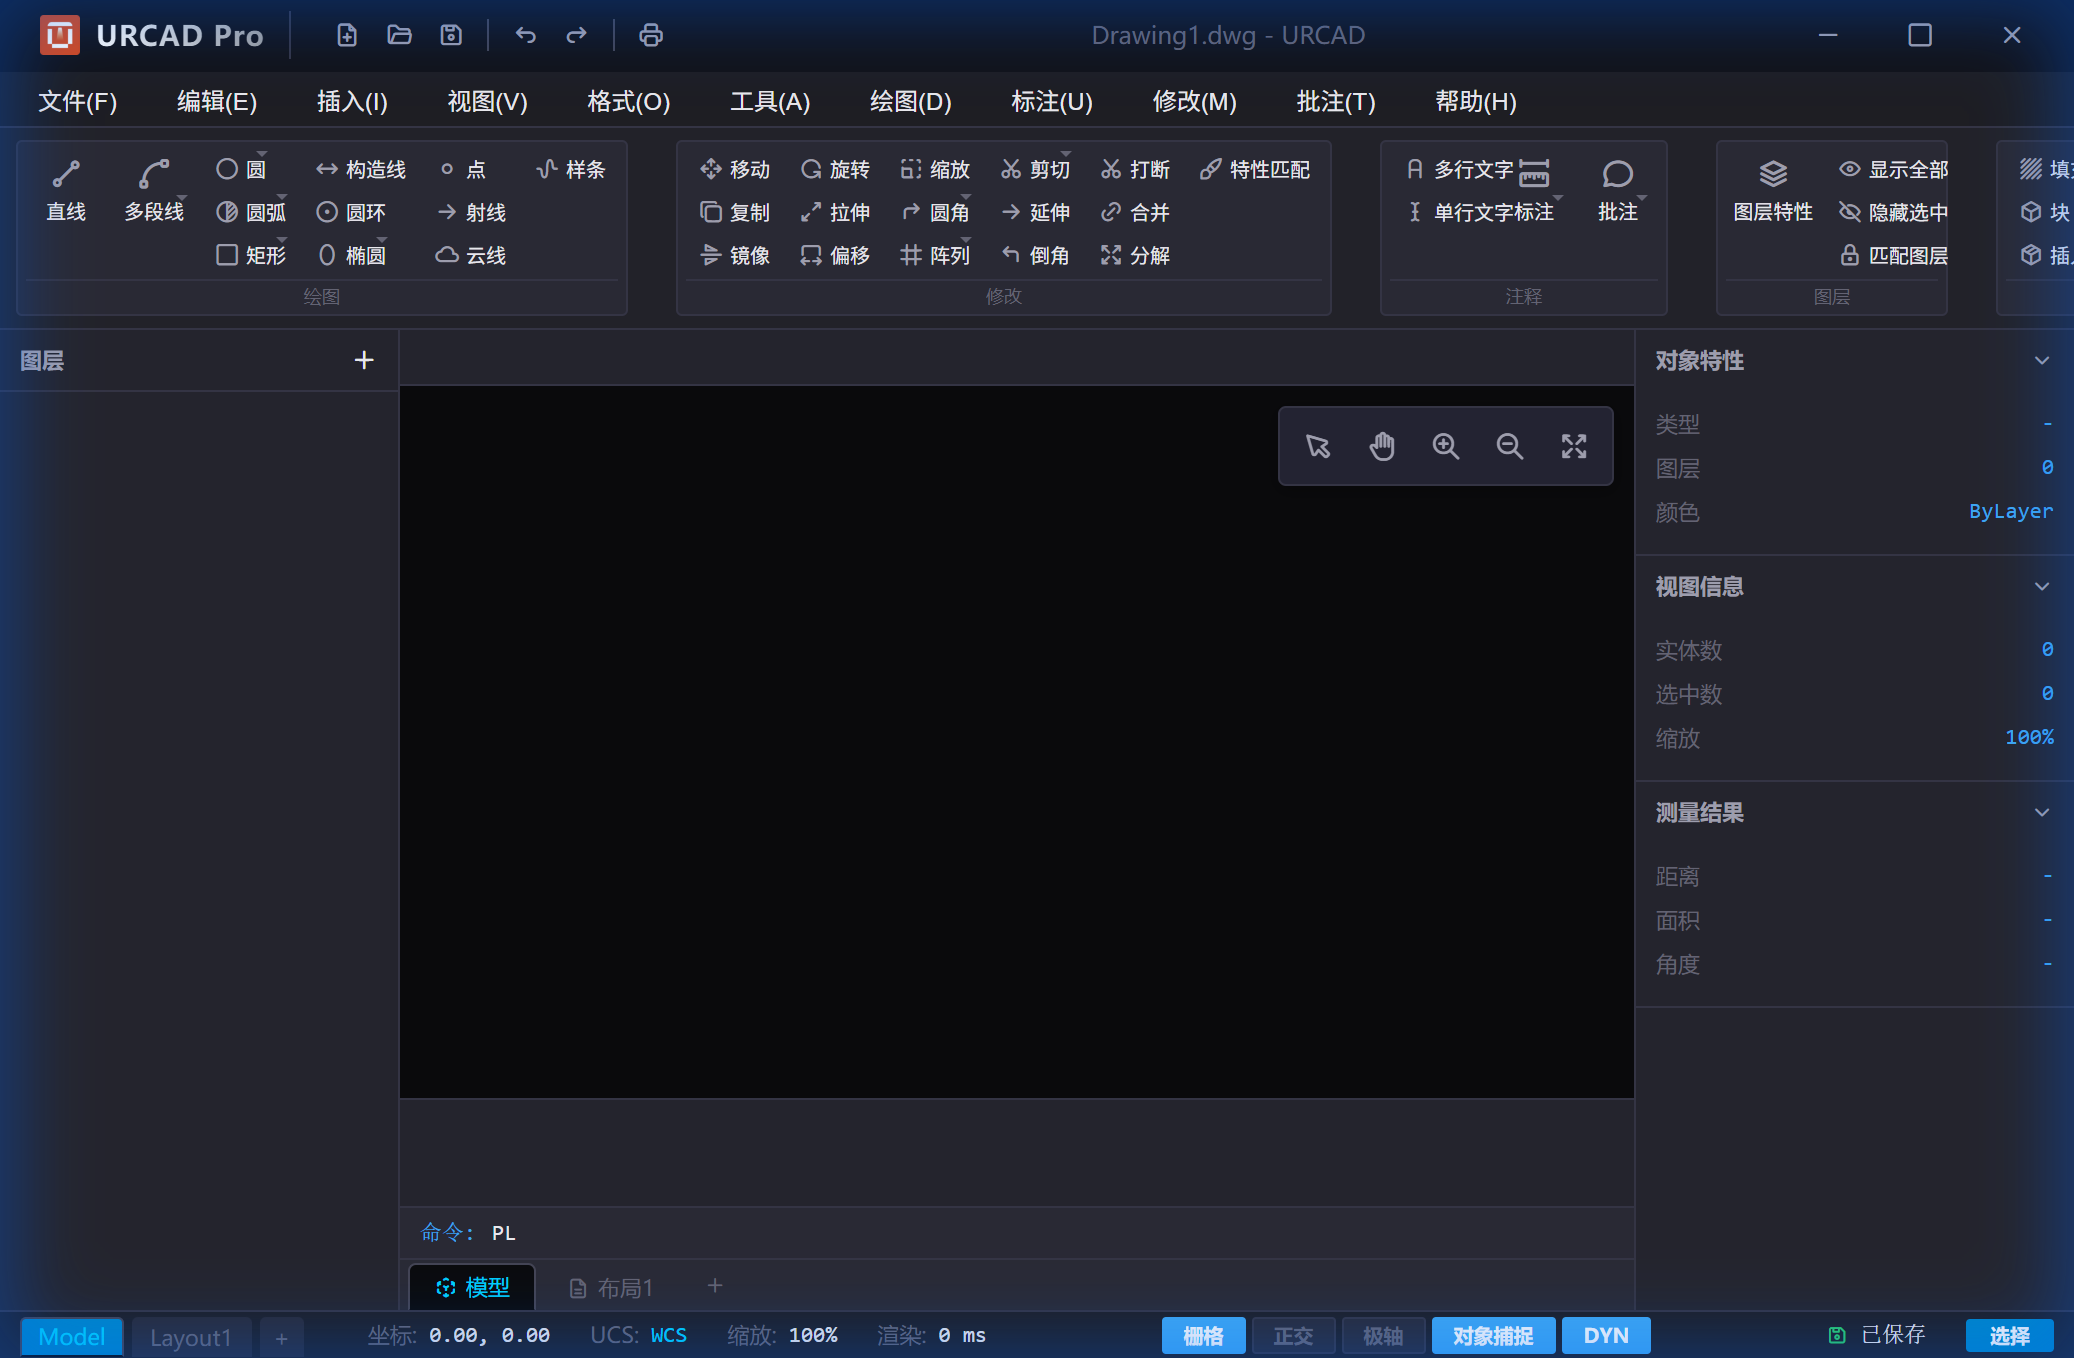Click the 选择 button in status bar
2074x1358 pixels.
[x=2009, y=1336]
